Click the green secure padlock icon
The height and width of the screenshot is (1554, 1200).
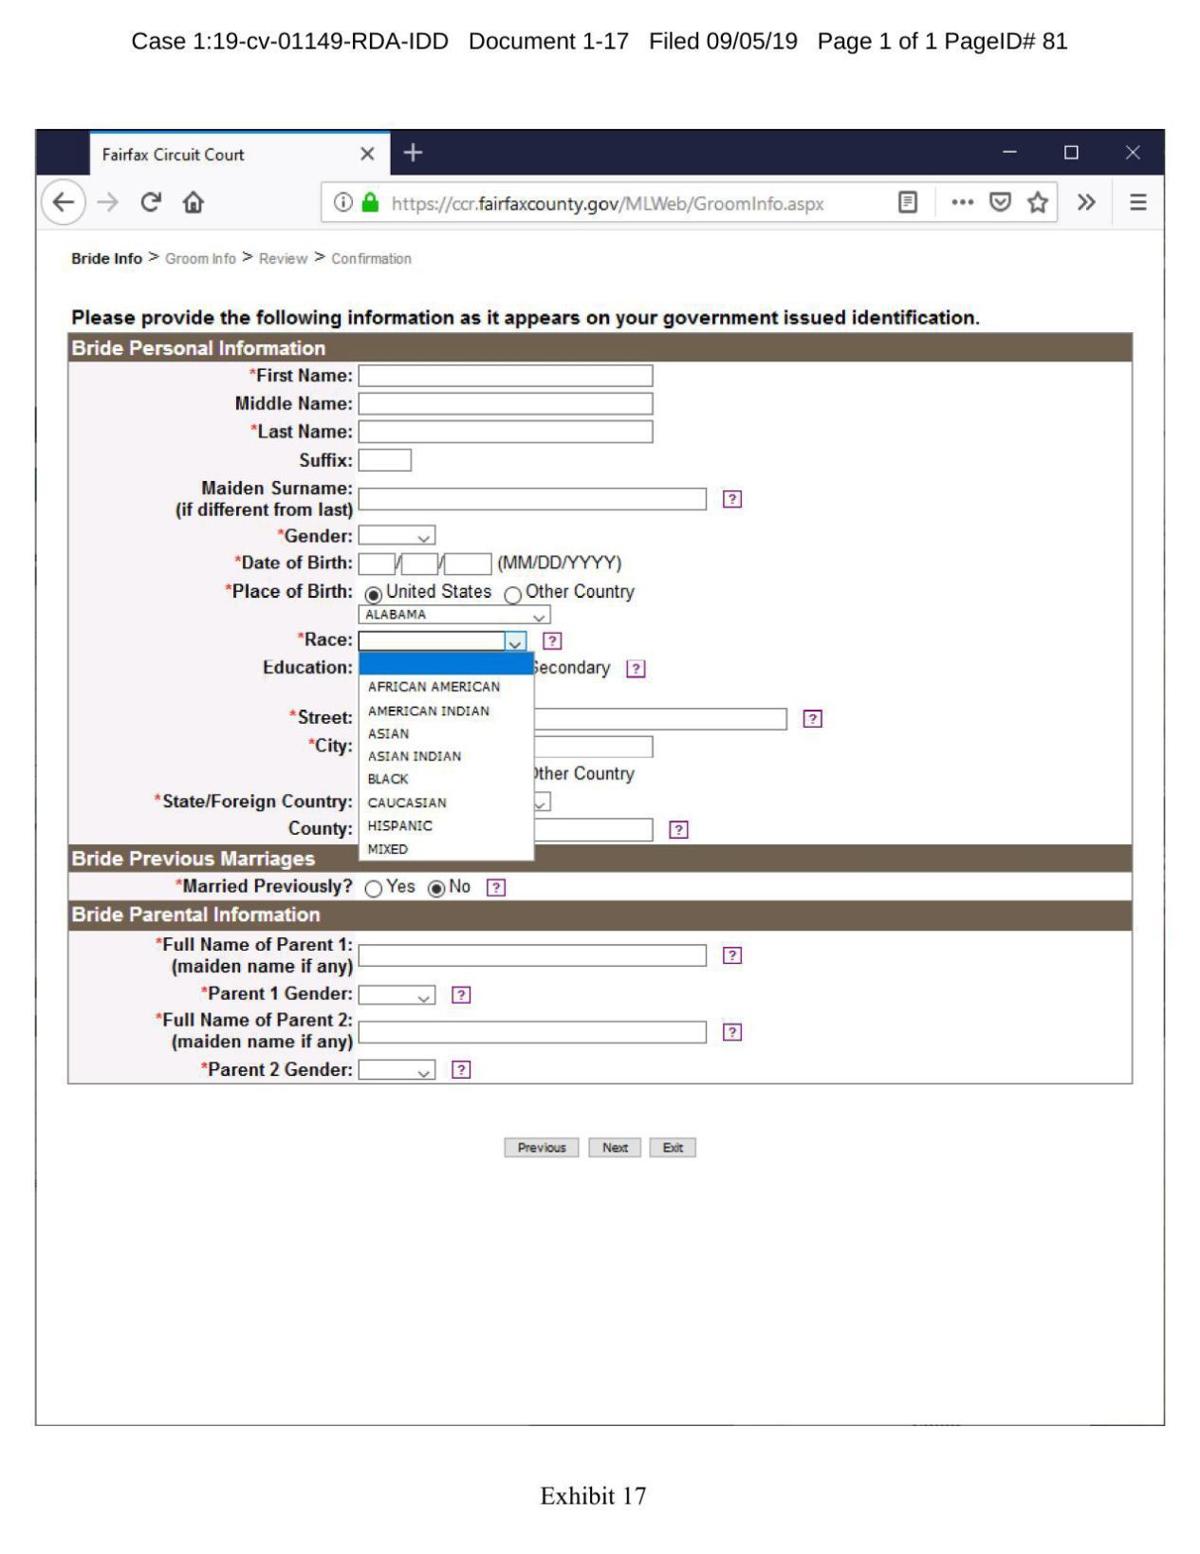[x=370, y=203]
